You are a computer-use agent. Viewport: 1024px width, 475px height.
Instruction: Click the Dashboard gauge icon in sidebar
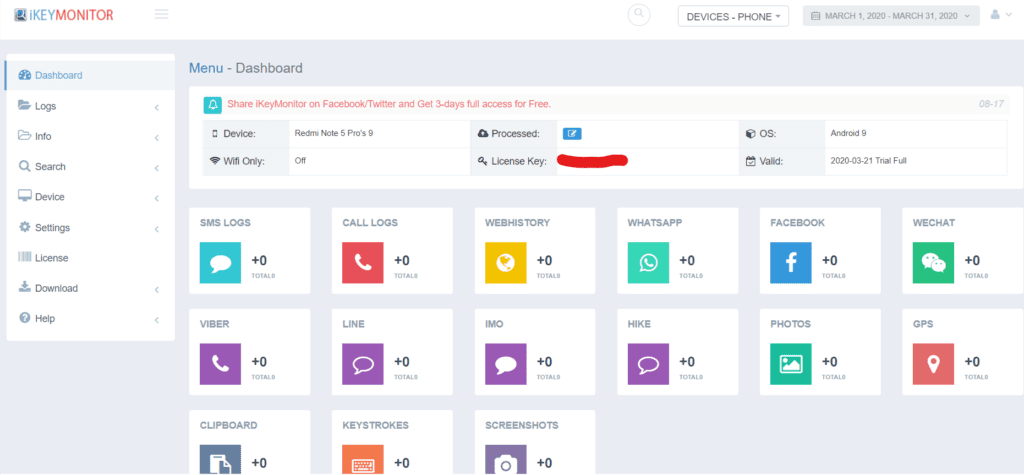tap(25, 75)
